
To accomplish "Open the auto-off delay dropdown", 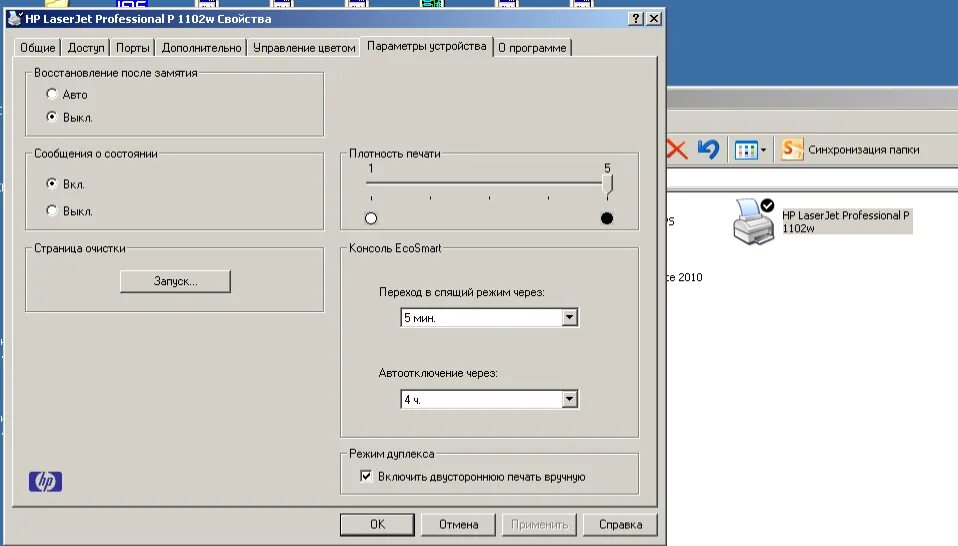I will click(569, 399).
